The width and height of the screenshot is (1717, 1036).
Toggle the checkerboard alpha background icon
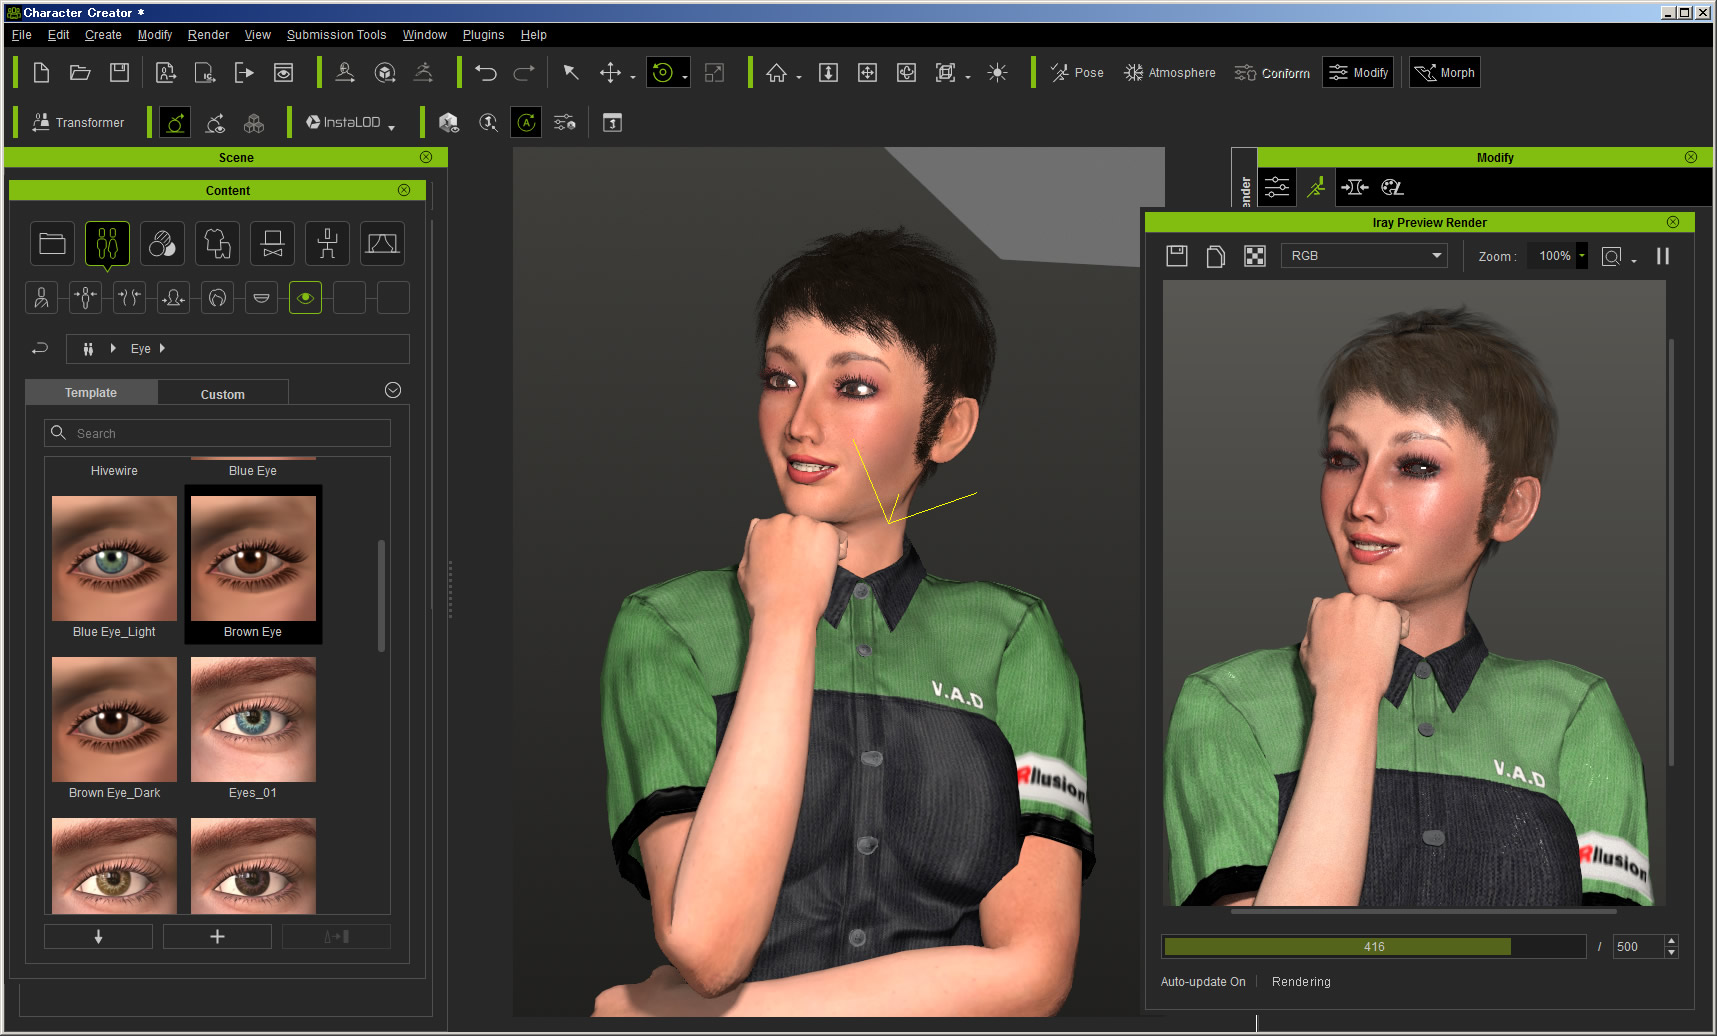(1254, 256)
